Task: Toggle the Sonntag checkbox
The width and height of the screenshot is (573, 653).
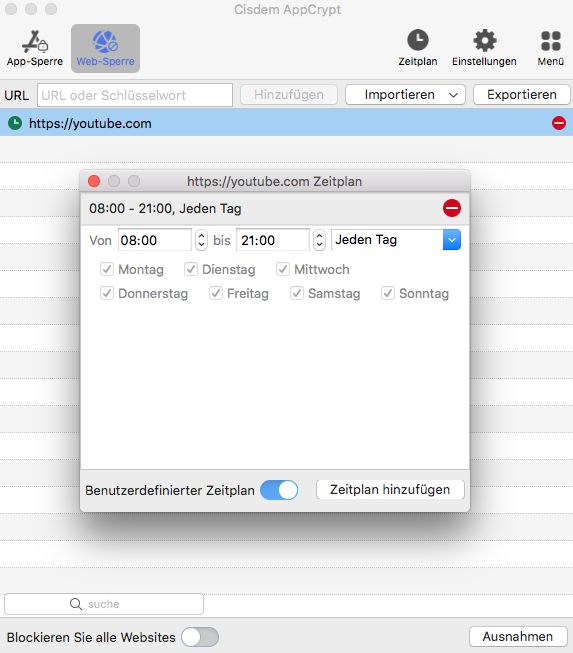Action: [x=388, y=293]
